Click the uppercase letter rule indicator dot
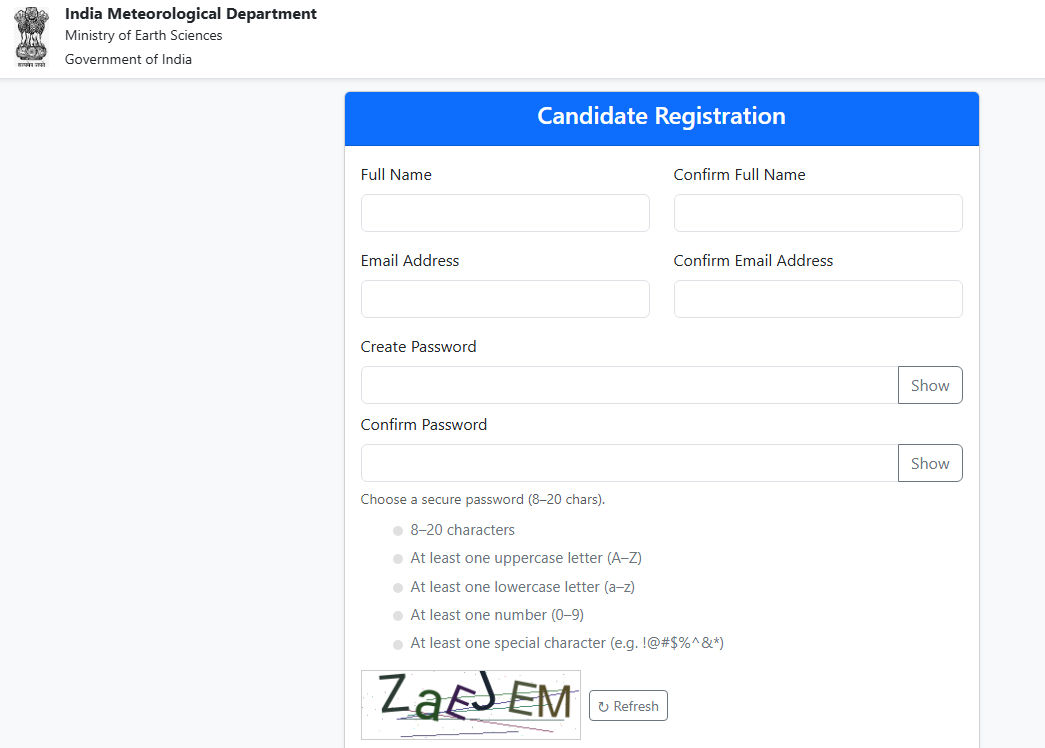Viewport: 1045px width, 748px height. coord(398,560)
